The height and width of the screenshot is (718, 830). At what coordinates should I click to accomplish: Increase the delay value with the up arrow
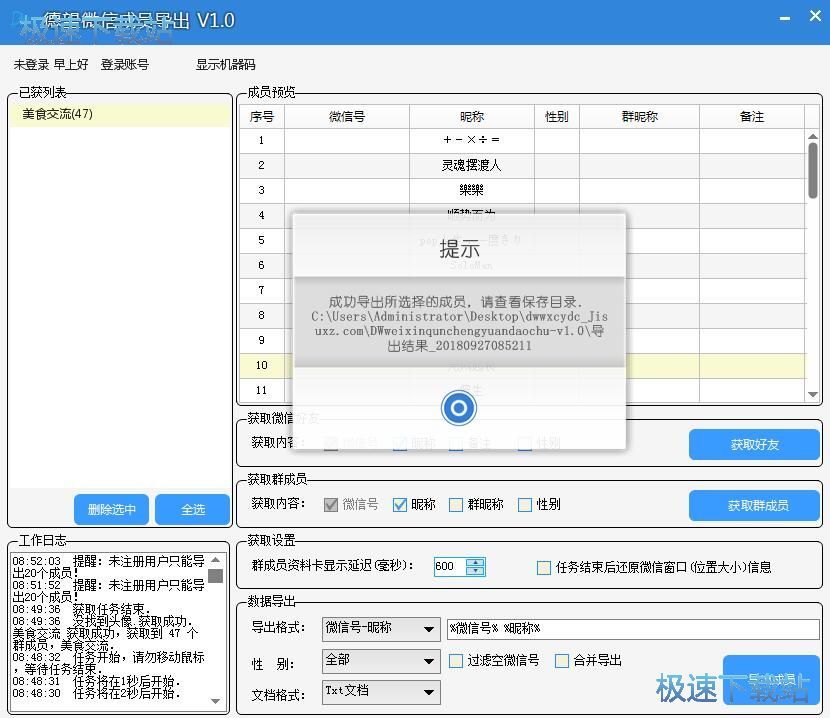(x=475, y=562)
